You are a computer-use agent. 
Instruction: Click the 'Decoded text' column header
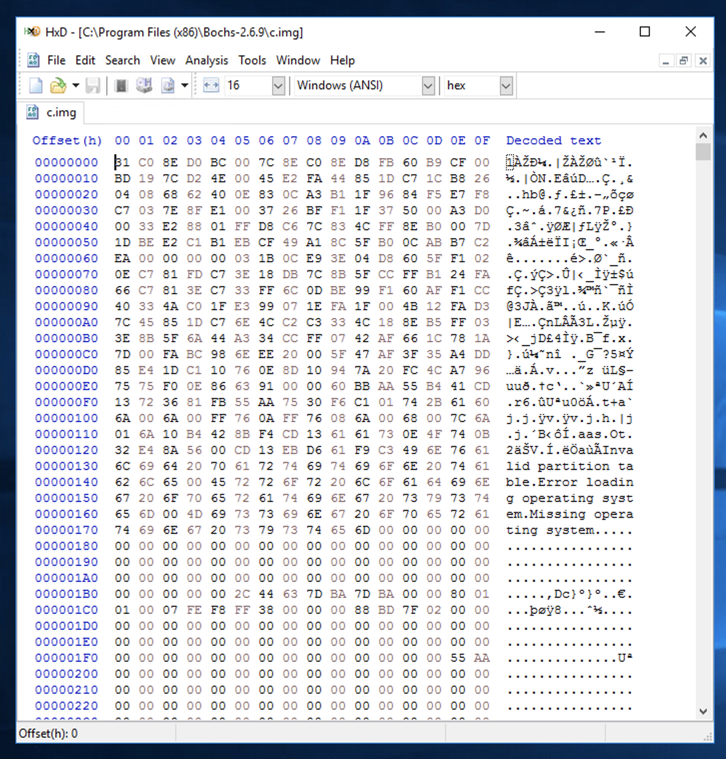pos(554,140)
